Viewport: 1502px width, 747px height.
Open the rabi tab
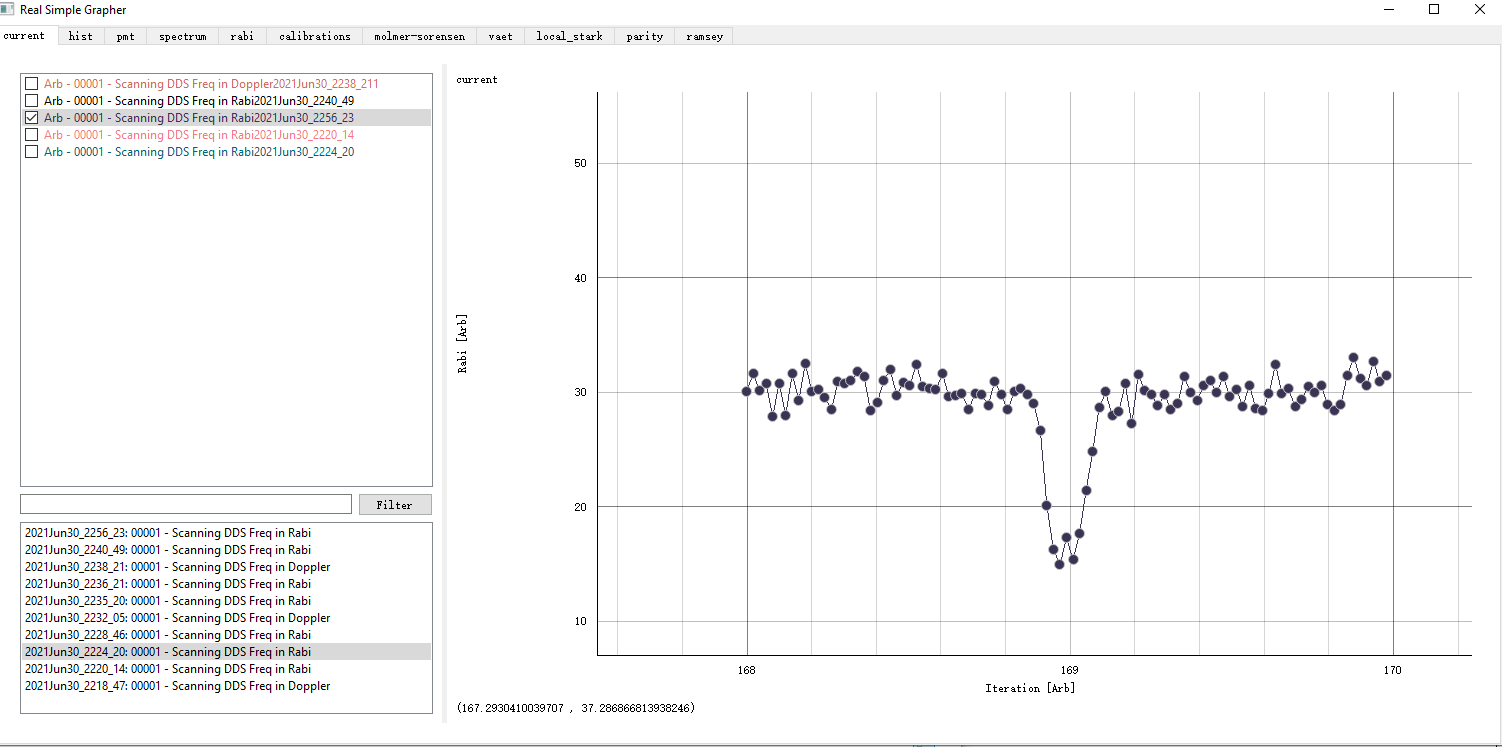pyautogui.click(x=242, y=36)
